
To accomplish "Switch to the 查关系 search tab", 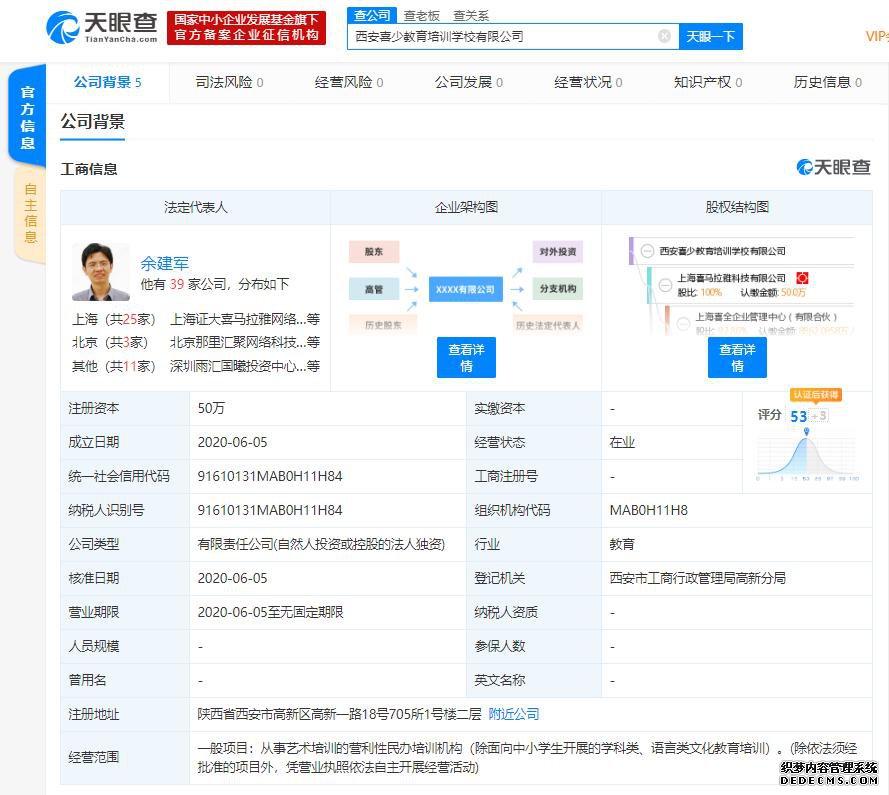I will pos(471,16).
